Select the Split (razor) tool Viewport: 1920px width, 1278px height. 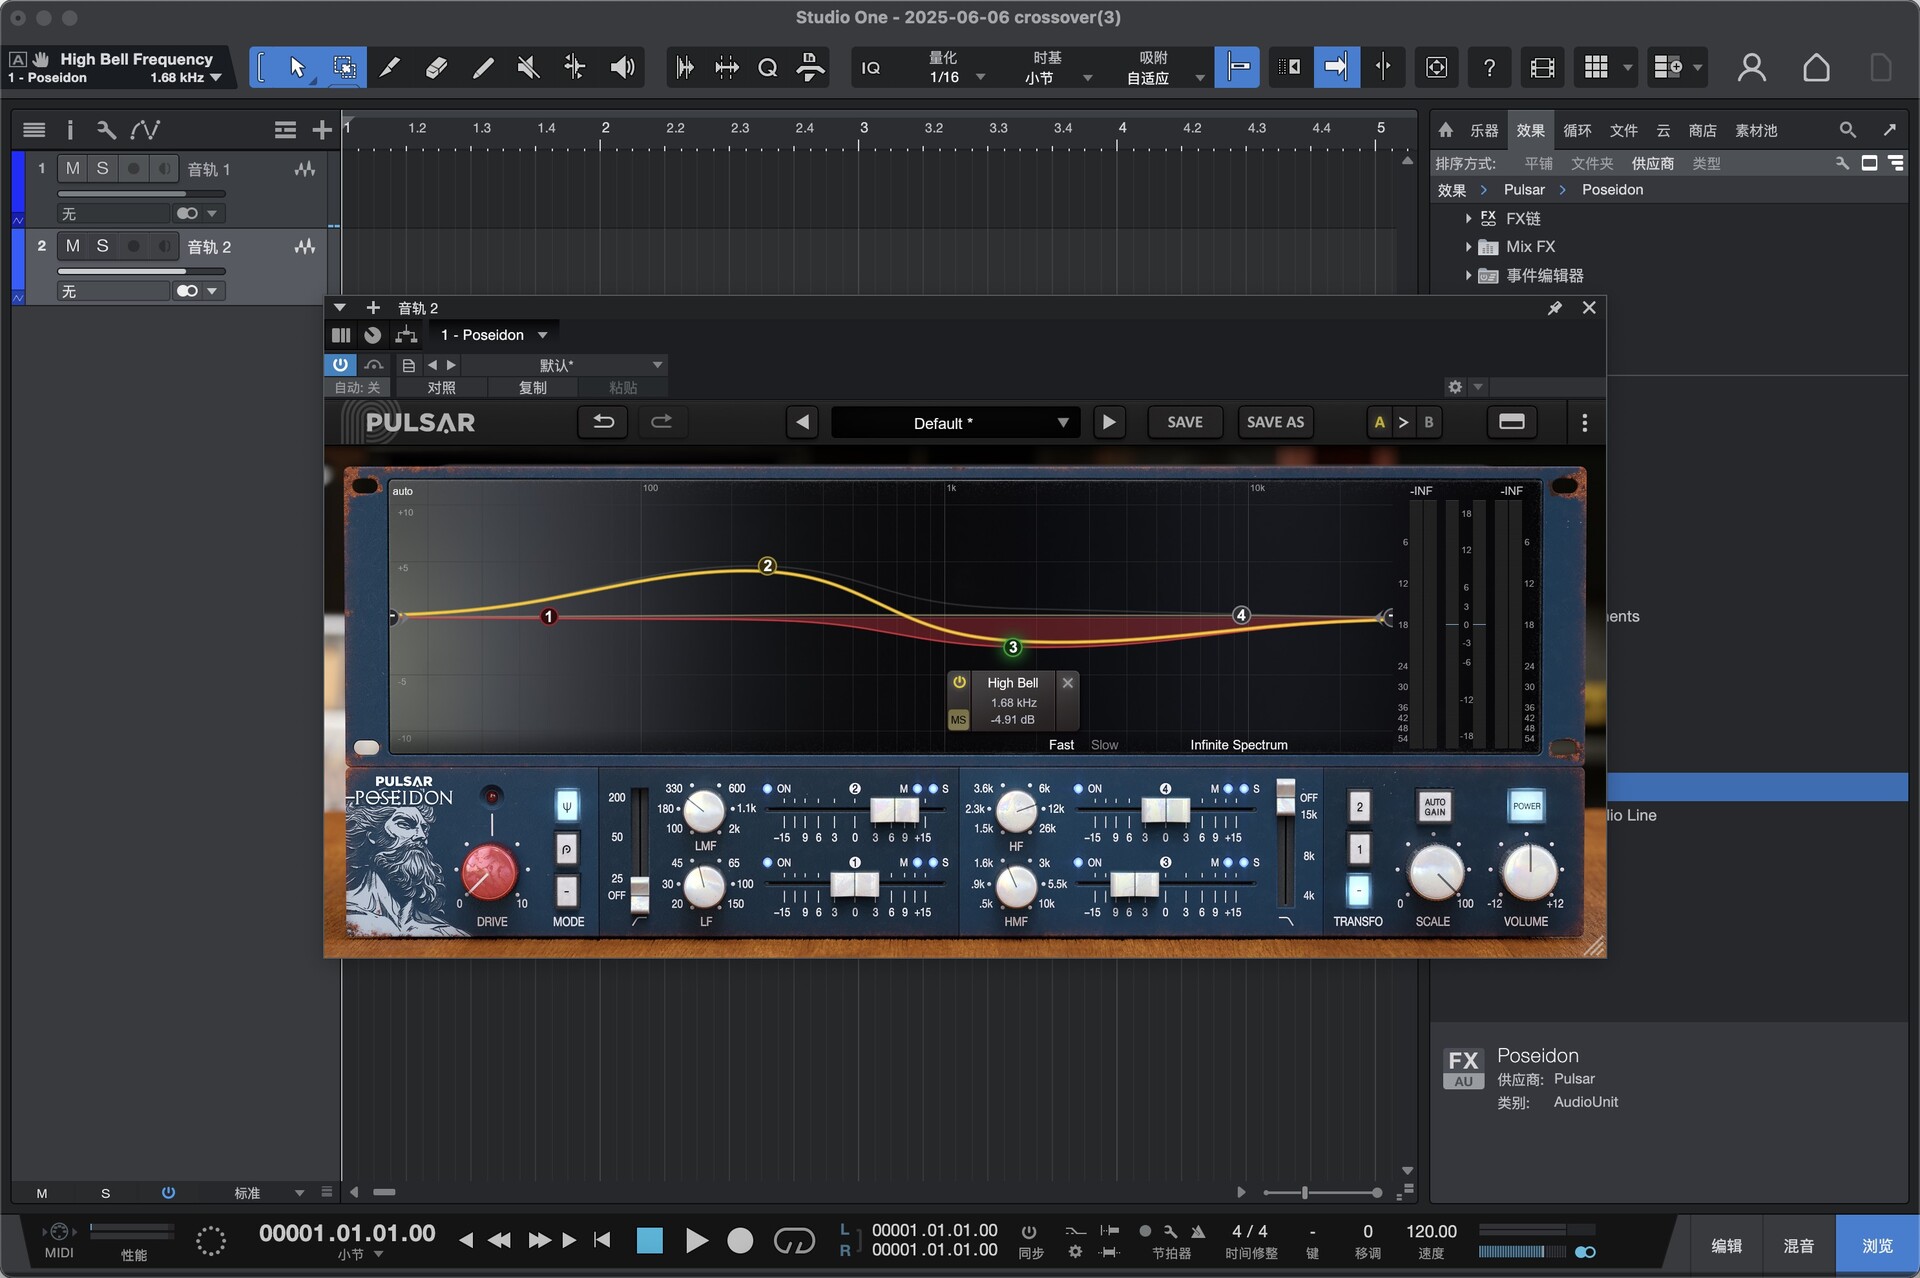click(x=390, y=67)
